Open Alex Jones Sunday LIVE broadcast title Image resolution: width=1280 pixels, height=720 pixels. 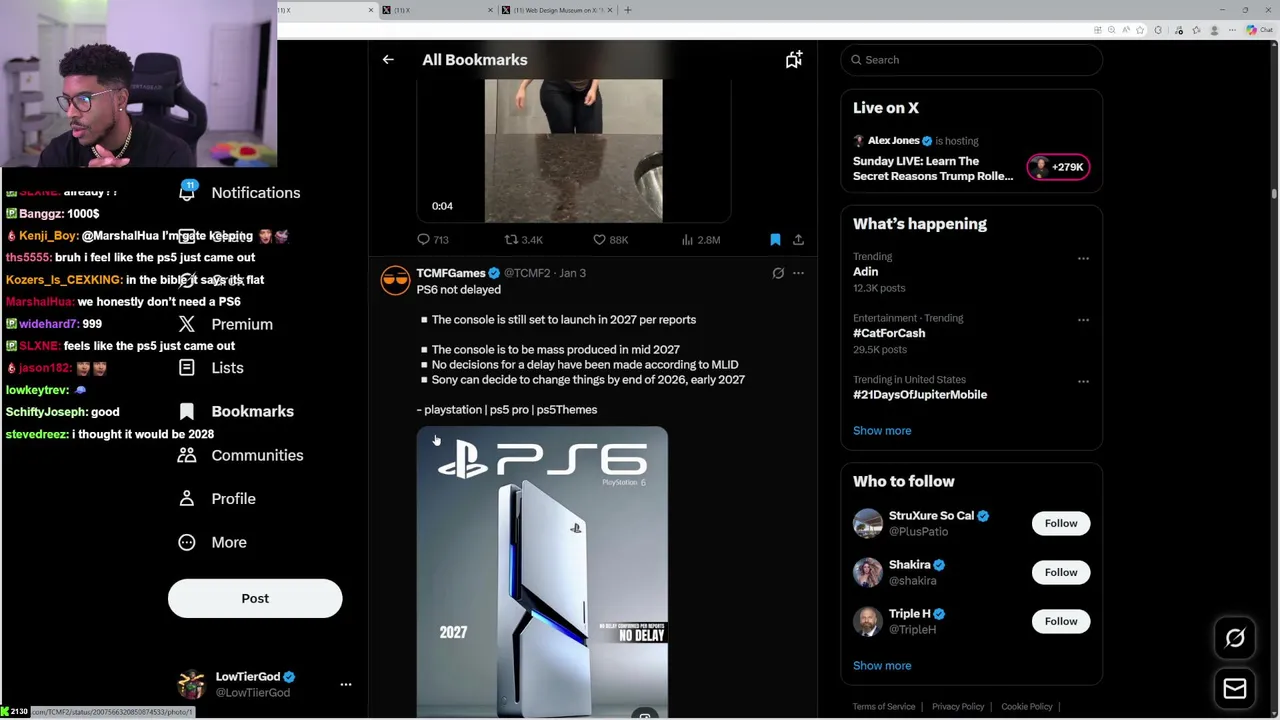pos(933,169)
